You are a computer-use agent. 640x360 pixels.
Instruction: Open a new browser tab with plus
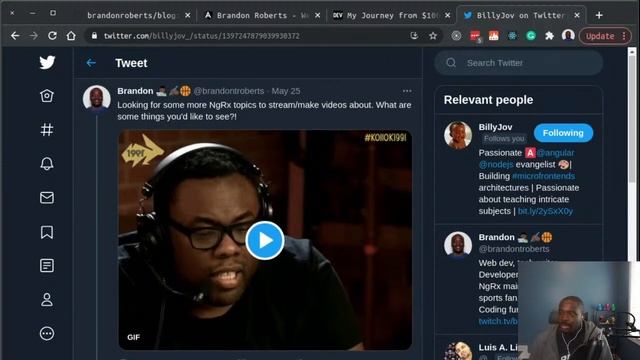pos(599,15)
